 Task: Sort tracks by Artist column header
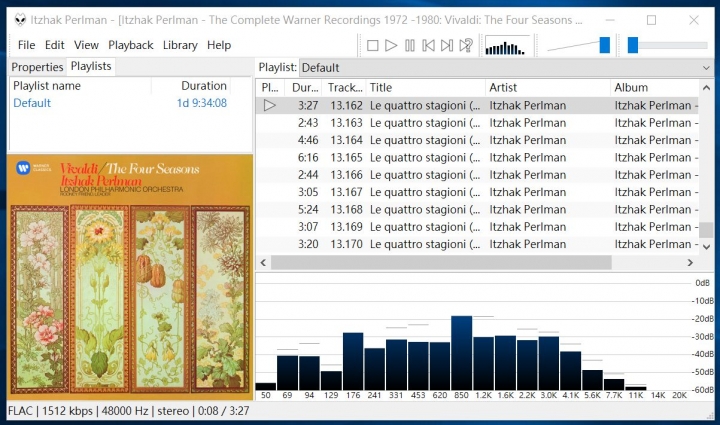click(548, 88)
